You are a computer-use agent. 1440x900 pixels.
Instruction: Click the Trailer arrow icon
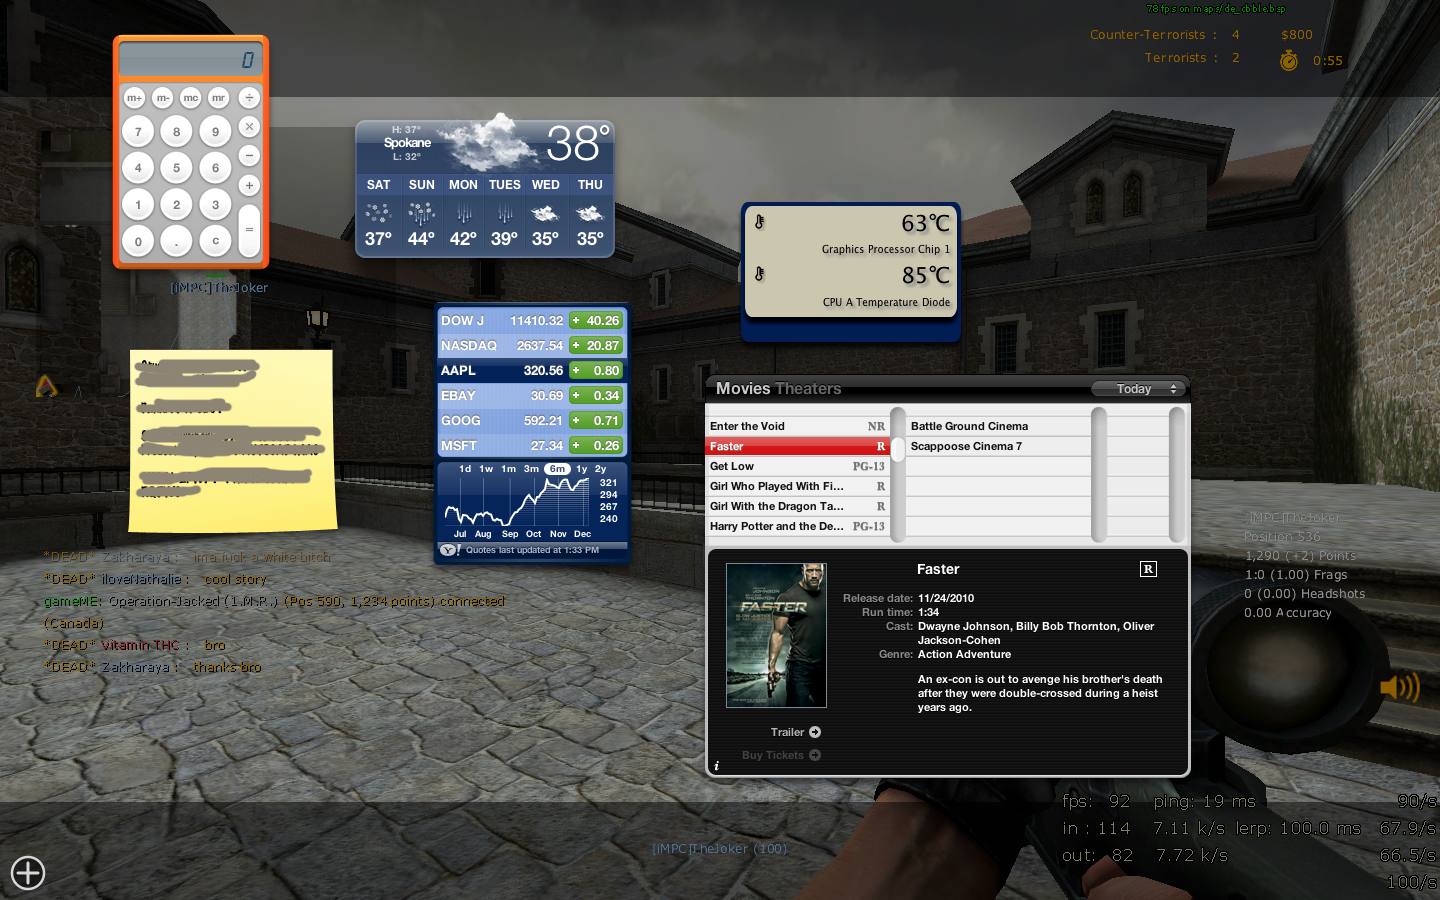(x=815, y=732)
